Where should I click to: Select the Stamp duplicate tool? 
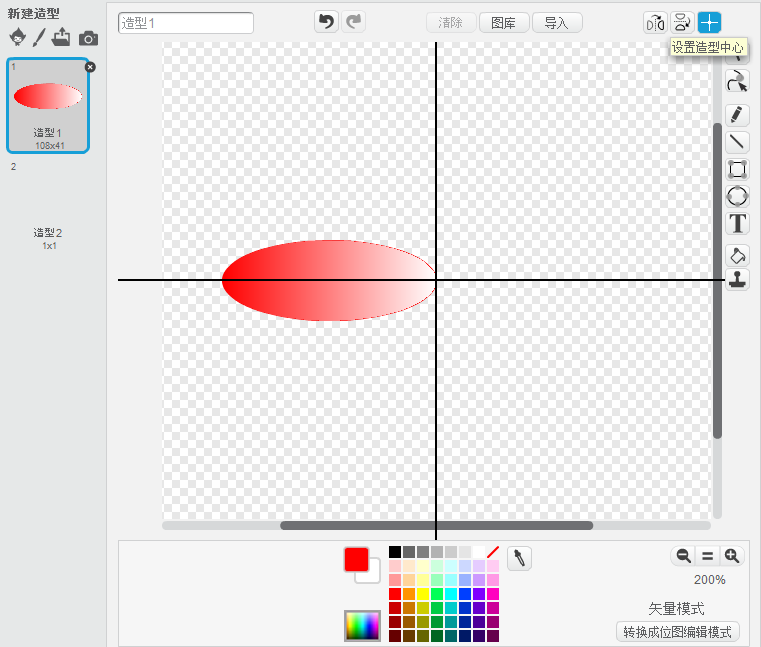737,280
